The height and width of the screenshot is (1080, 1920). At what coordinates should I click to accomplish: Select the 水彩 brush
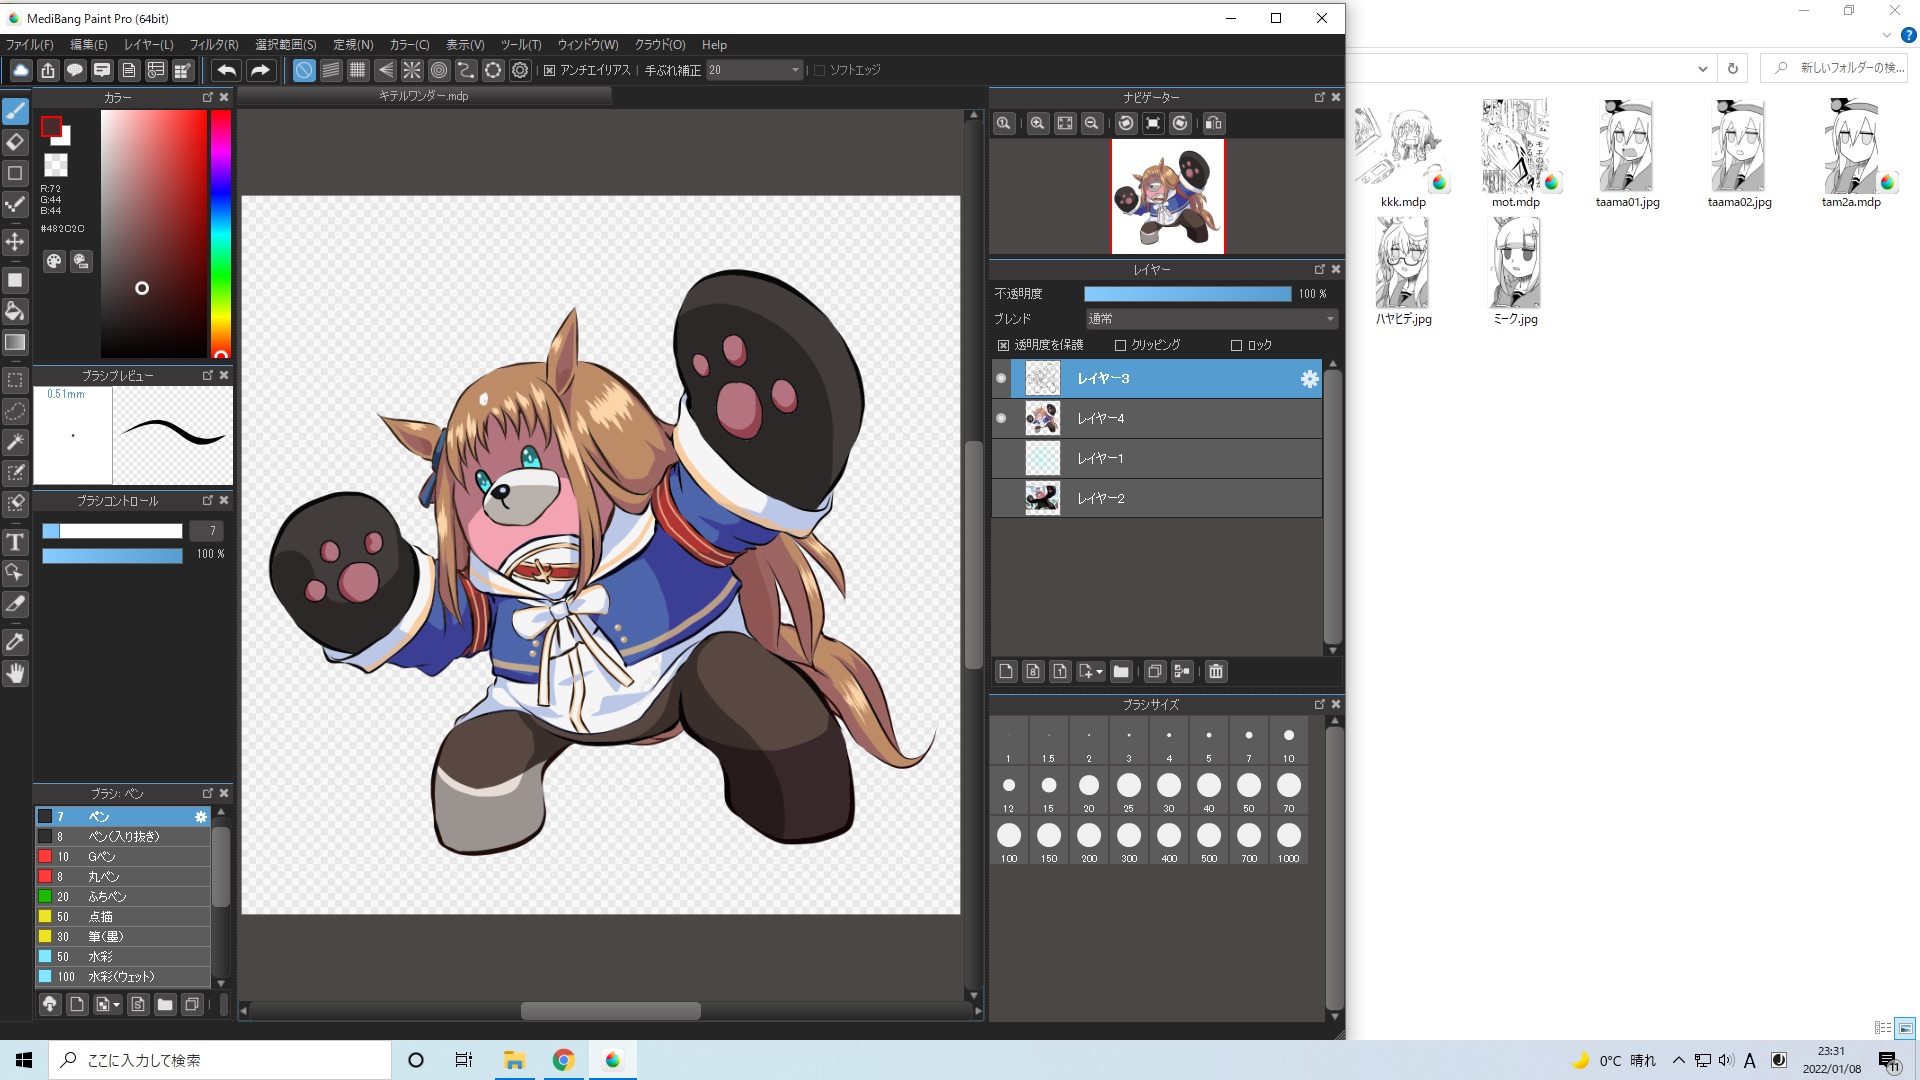coord(123,957)
